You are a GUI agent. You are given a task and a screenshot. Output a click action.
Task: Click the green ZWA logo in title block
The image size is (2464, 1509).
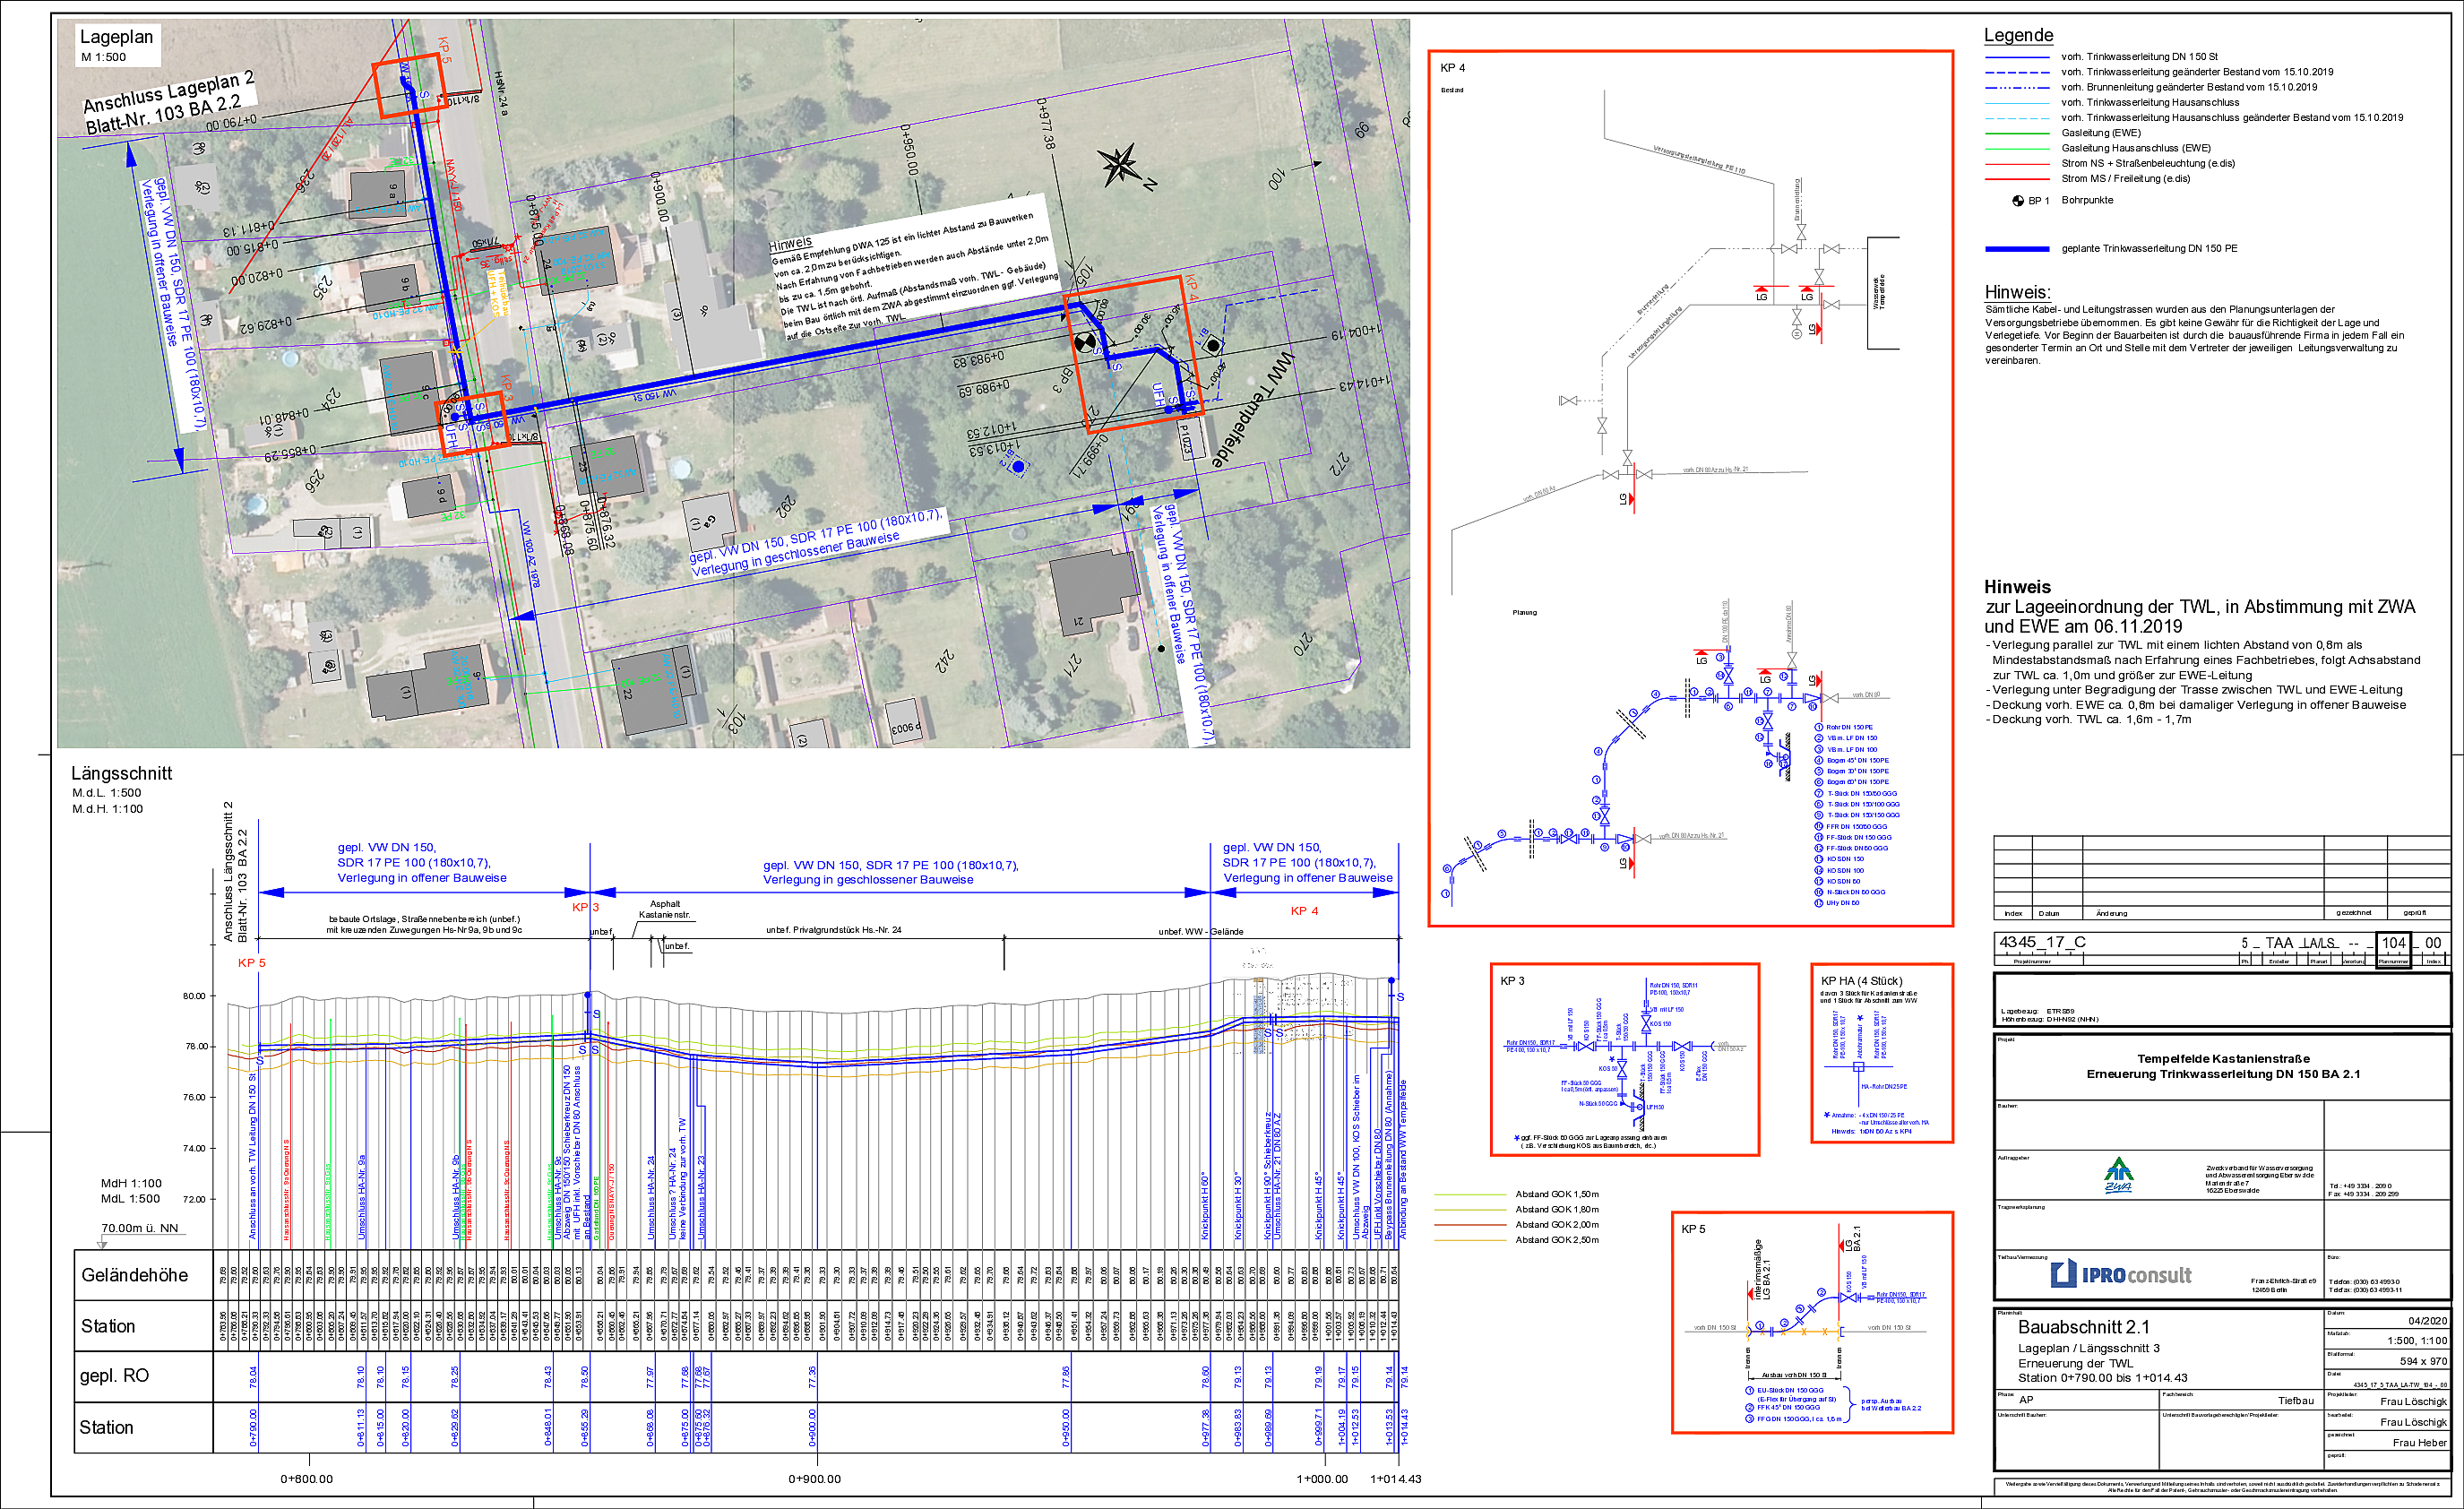2118,1175
